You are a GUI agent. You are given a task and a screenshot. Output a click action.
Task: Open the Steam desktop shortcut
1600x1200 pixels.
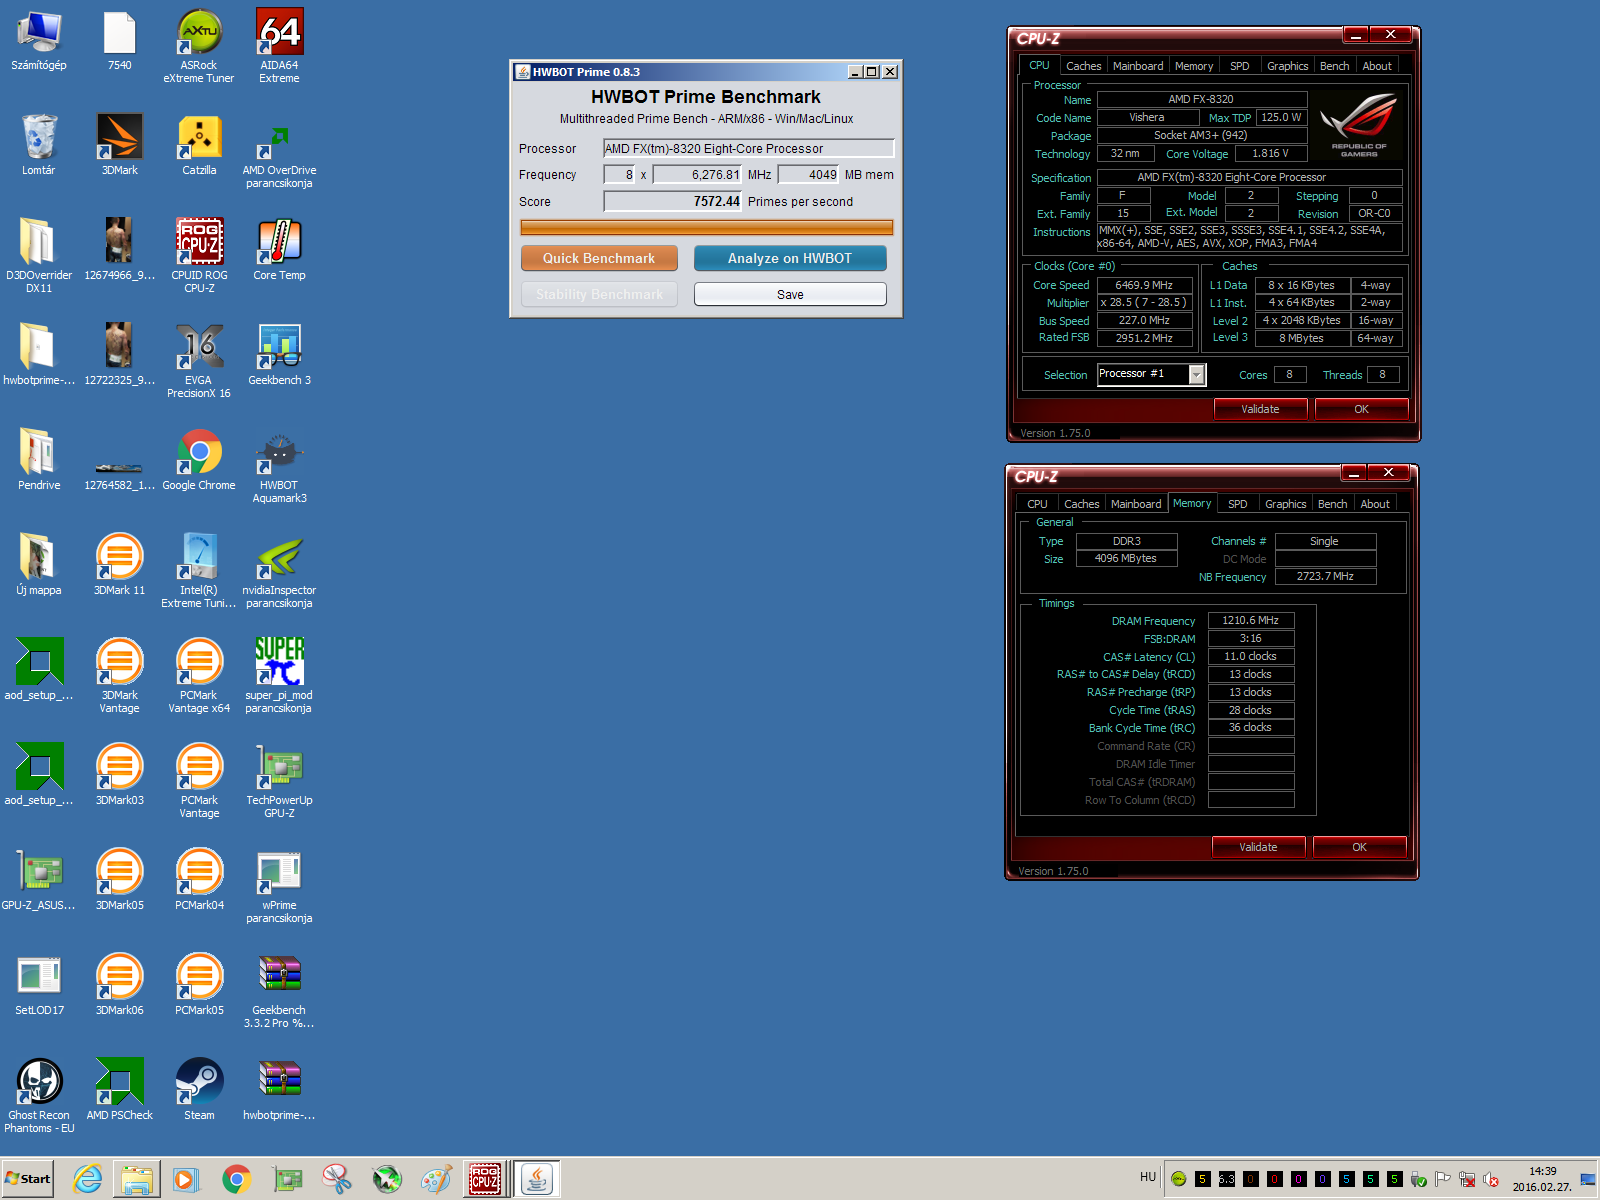point(199,1090)
